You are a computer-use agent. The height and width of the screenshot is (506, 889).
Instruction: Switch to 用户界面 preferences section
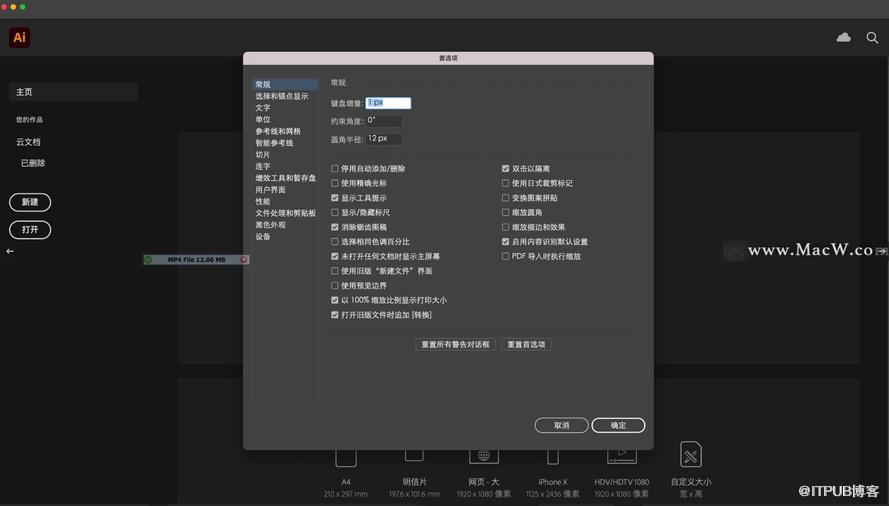270,190
